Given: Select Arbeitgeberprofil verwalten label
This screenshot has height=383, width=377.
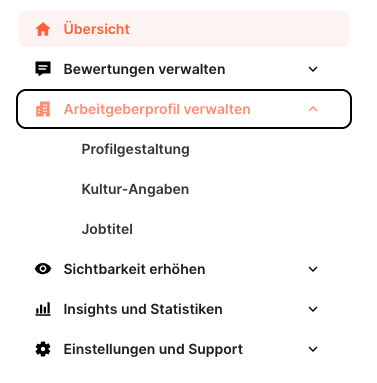Looking at the screenshot, I should [x=157, y=109].
